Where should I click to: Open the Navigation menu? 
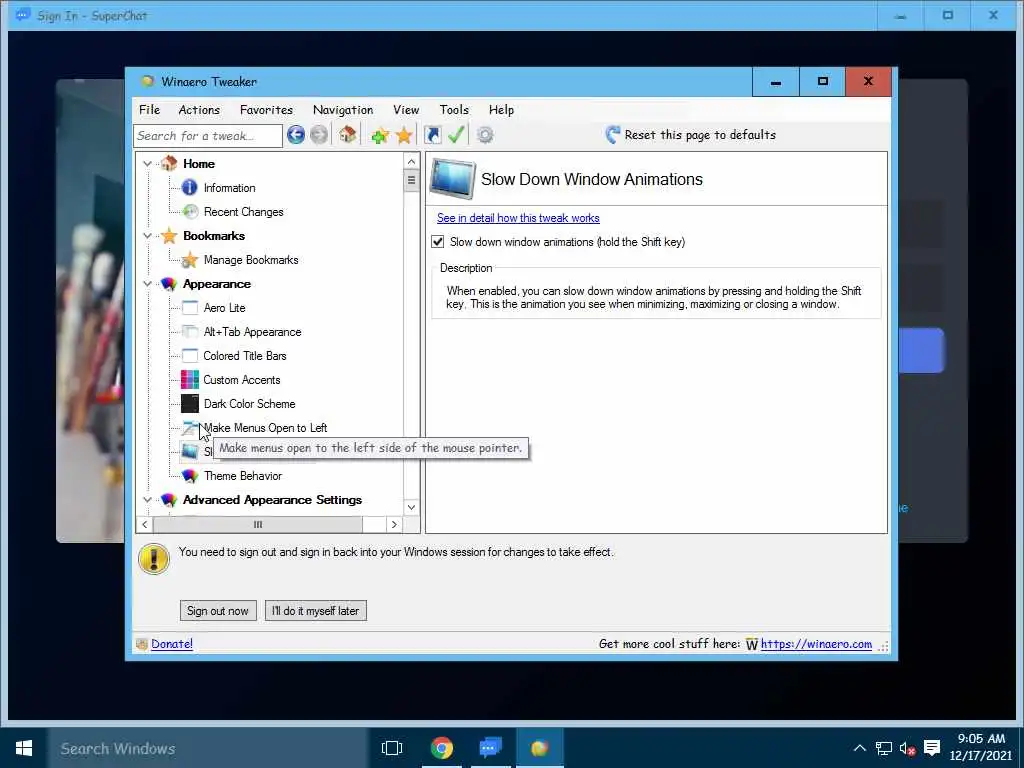coord(343,110)
